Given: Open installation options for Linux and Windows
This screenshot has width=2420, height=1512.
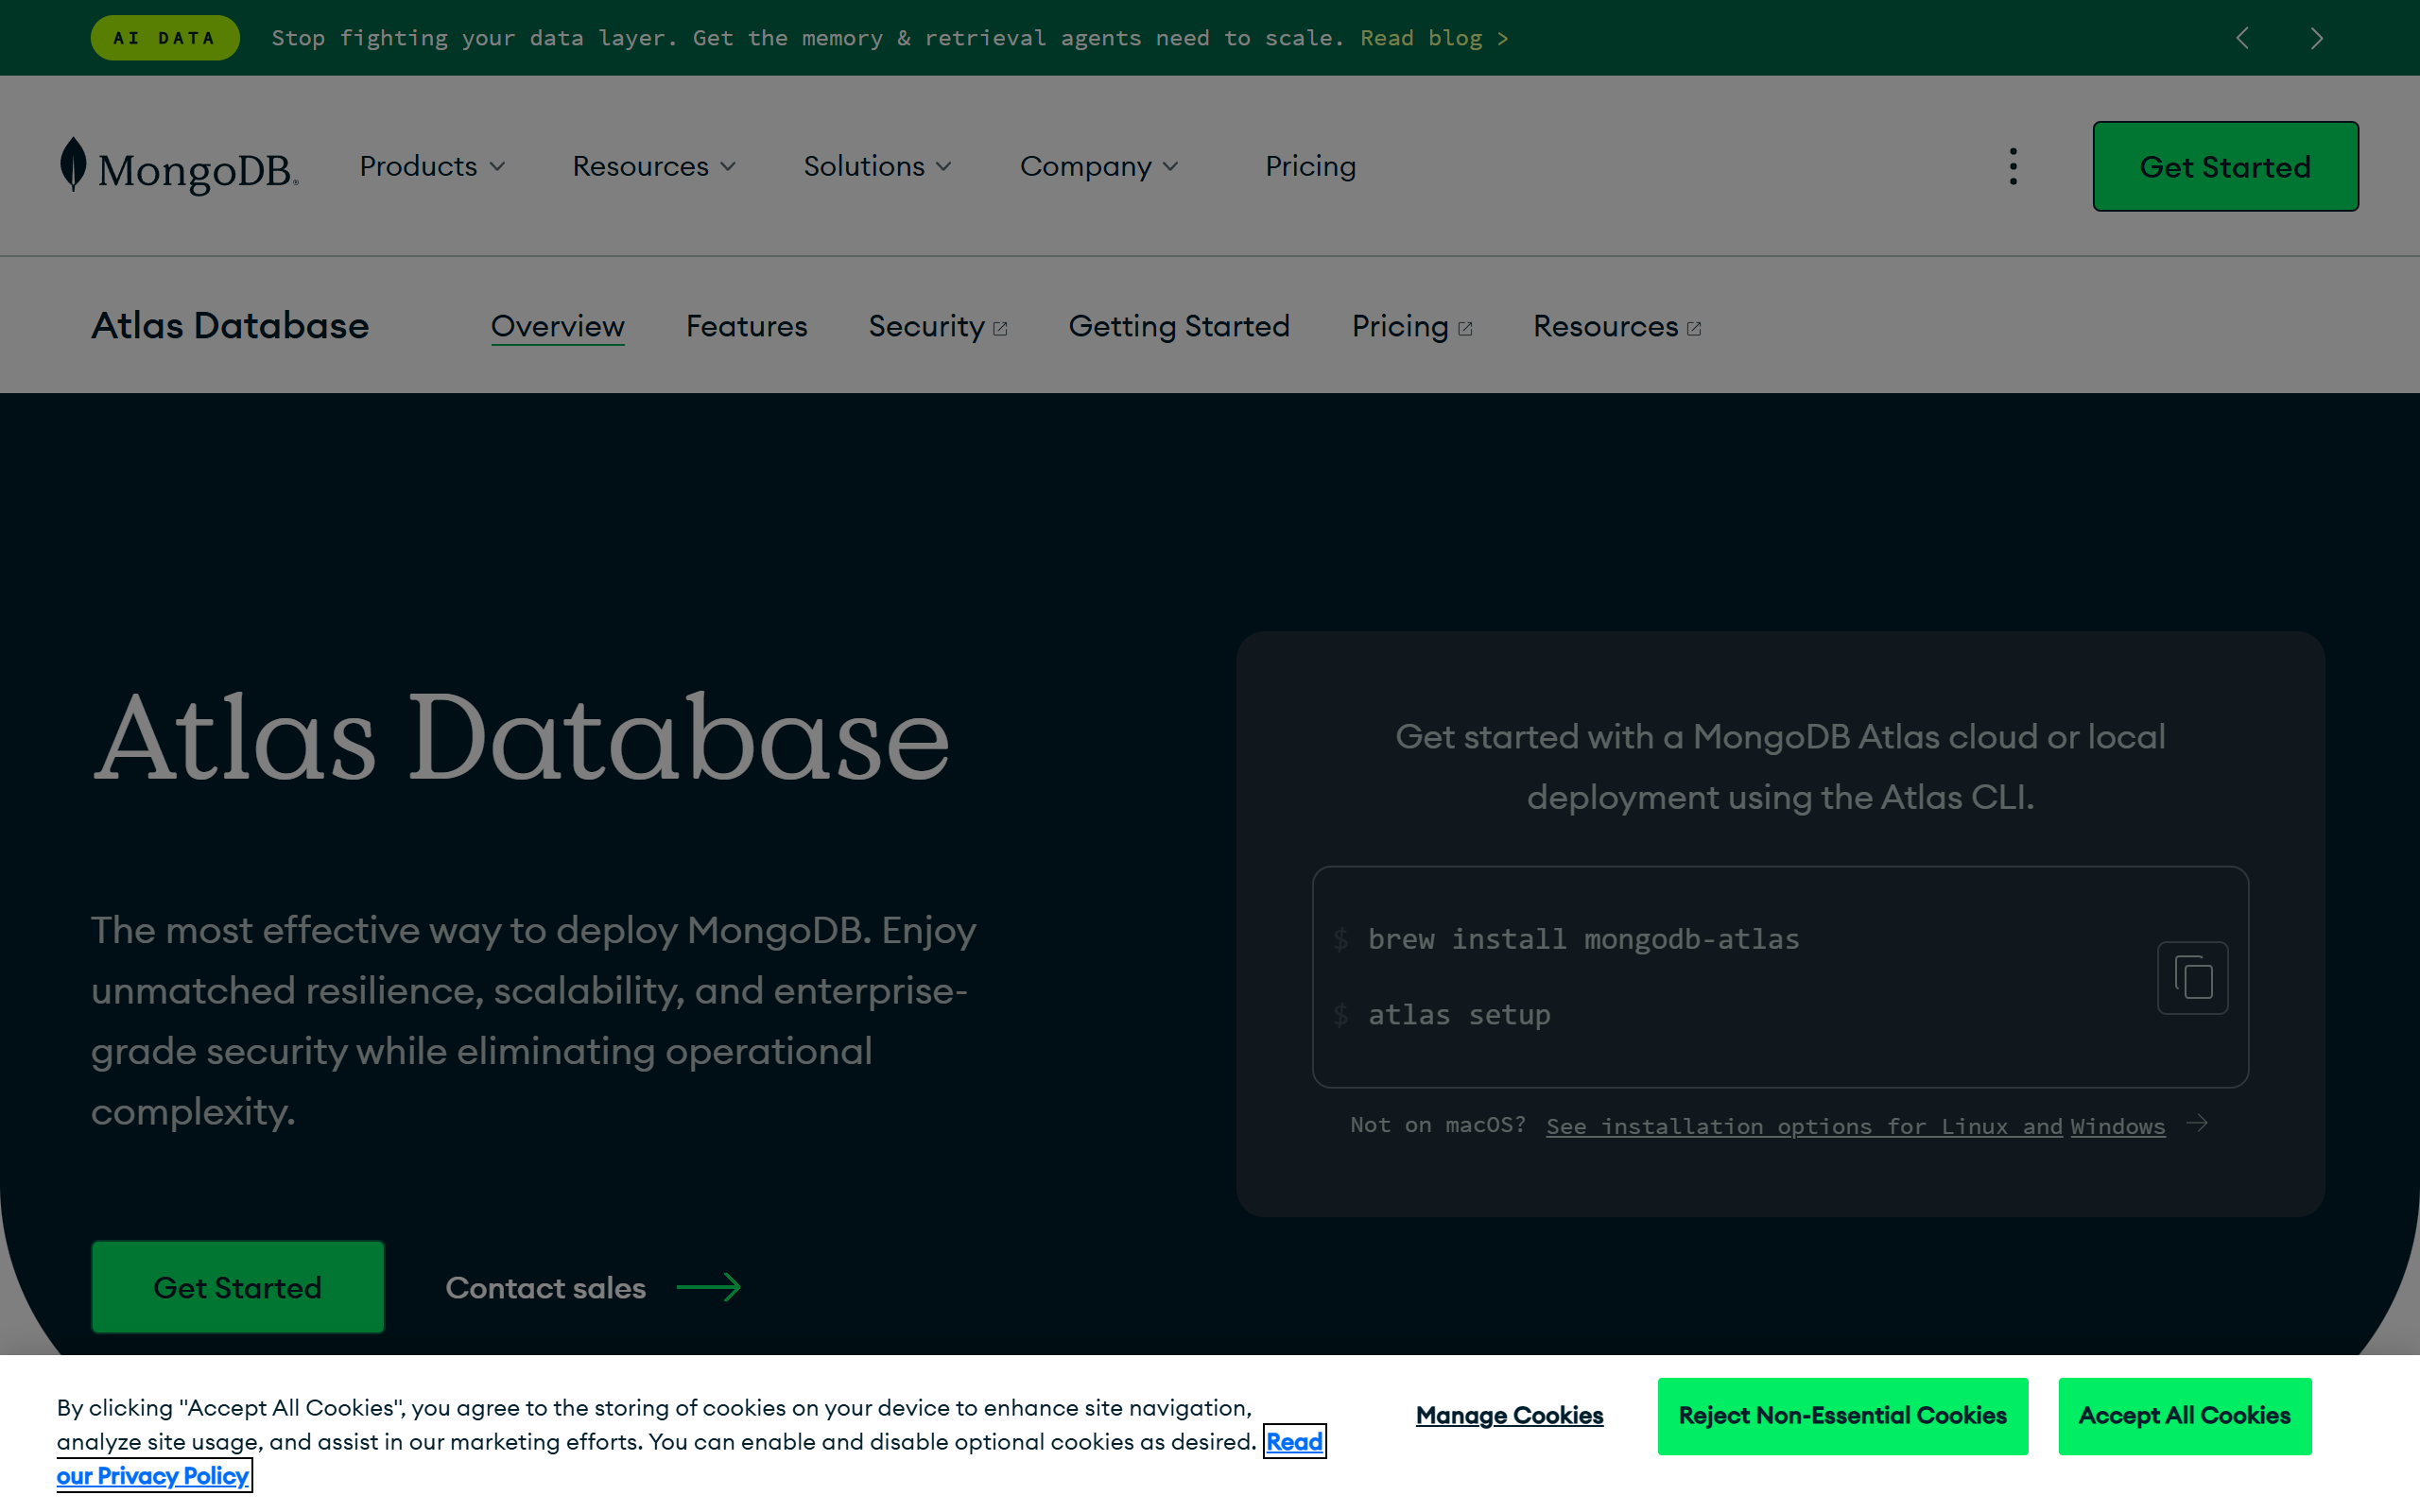Looking at the screenshot, I should [1855, 1126].
